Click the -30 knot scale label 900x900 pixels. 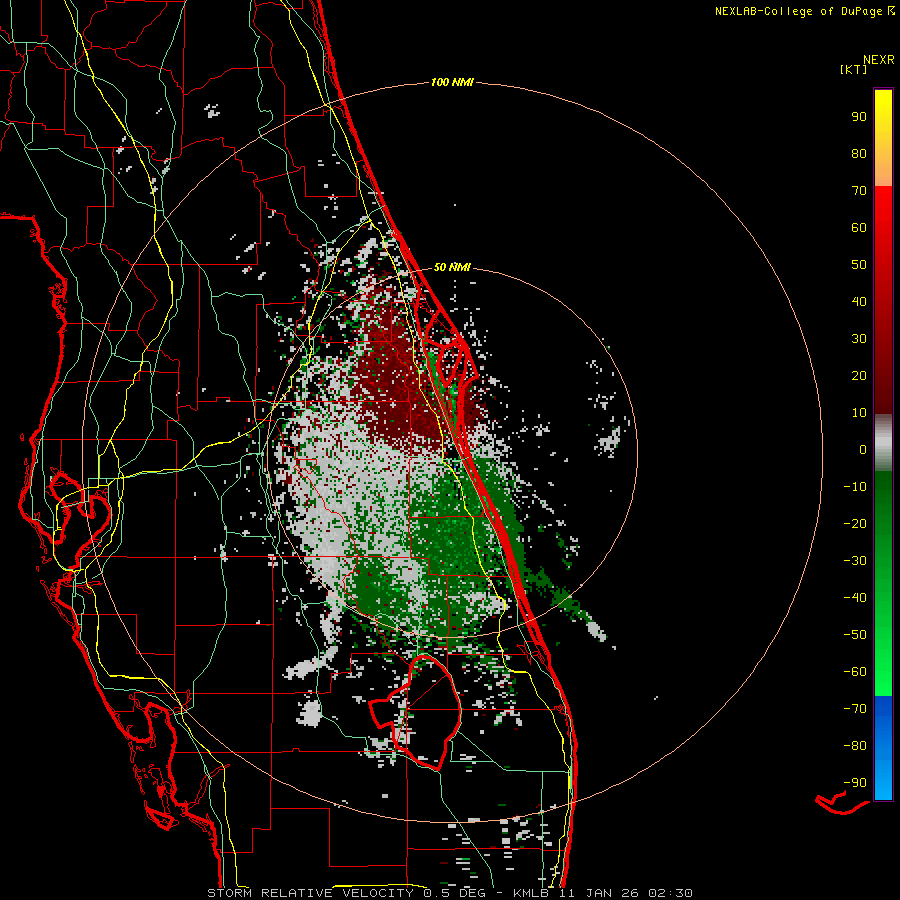pos(855,561)
